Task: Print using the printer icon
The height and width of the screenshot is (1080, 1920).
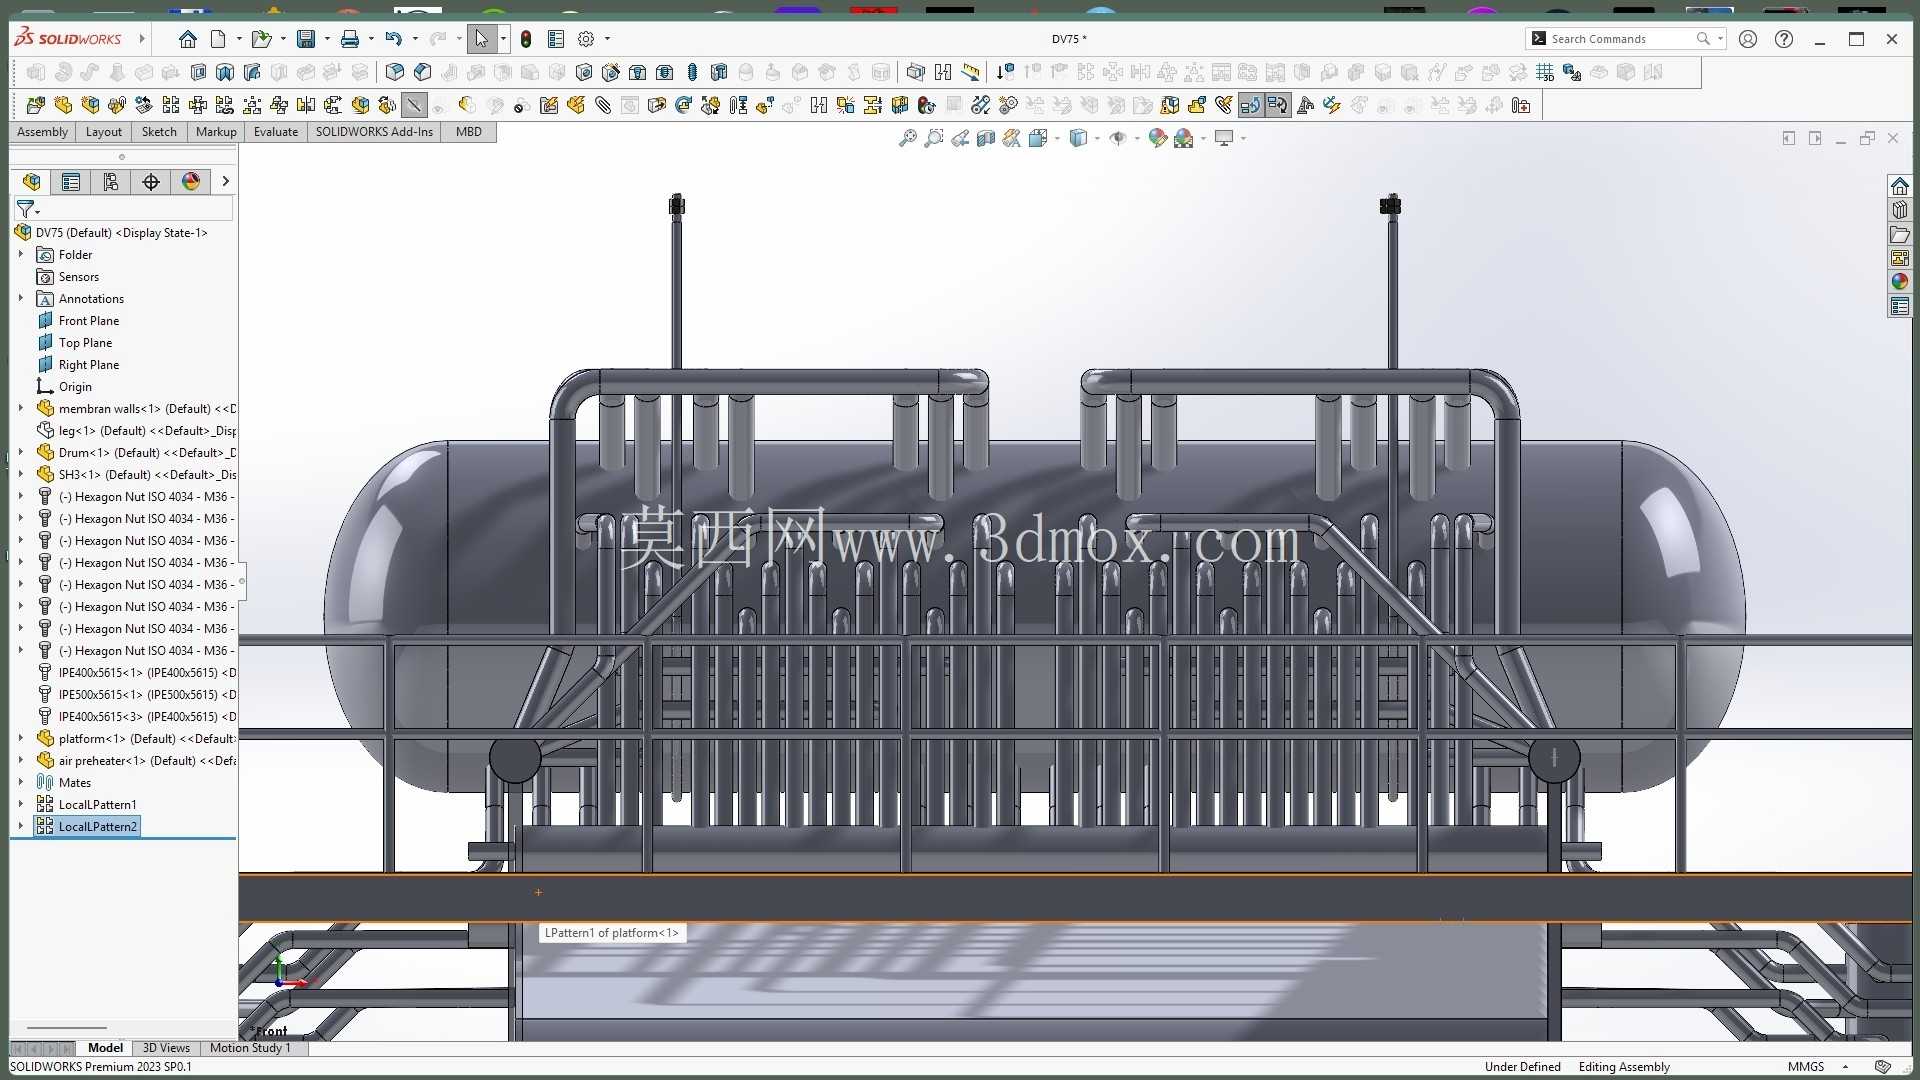Action: coord(349,39)
